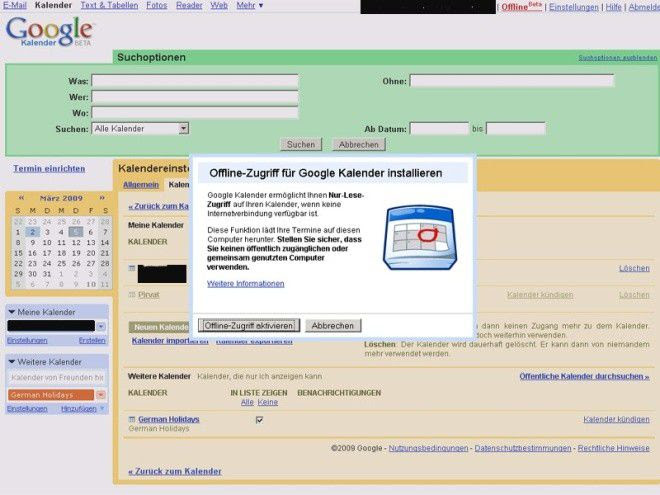Open Nutzungsbedingungen footer link
Screen dimensions: 660x495
click(x=428, y=448)
